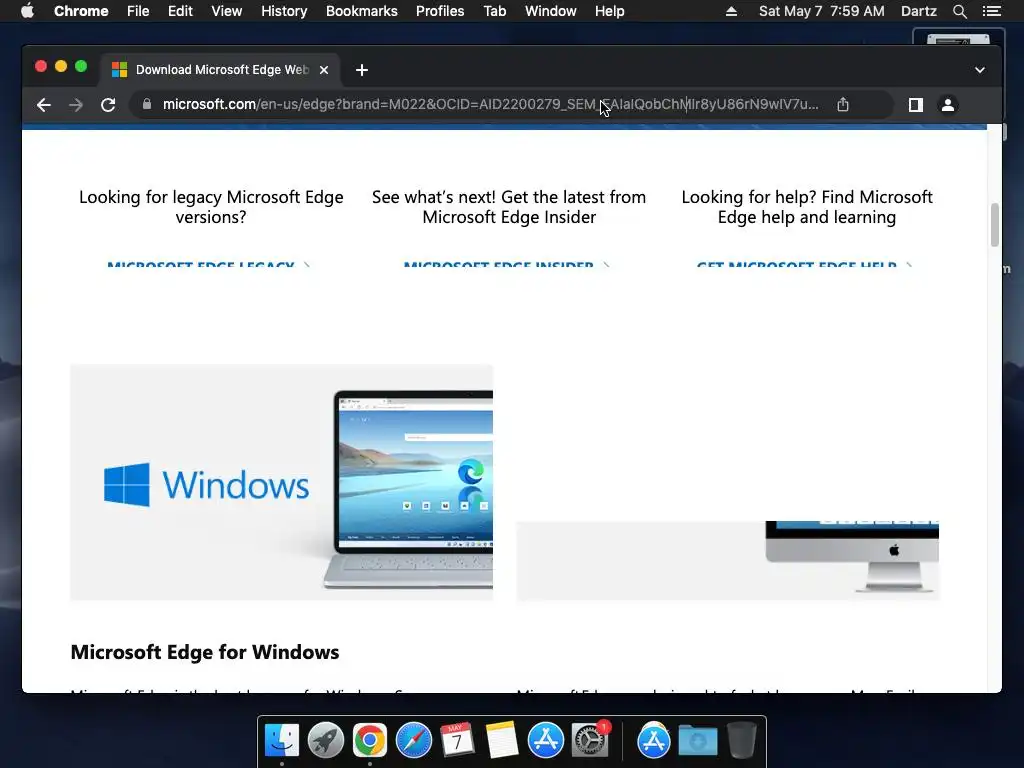Open the Edit menu
The image size is (1024, 768).
point(180,11)
